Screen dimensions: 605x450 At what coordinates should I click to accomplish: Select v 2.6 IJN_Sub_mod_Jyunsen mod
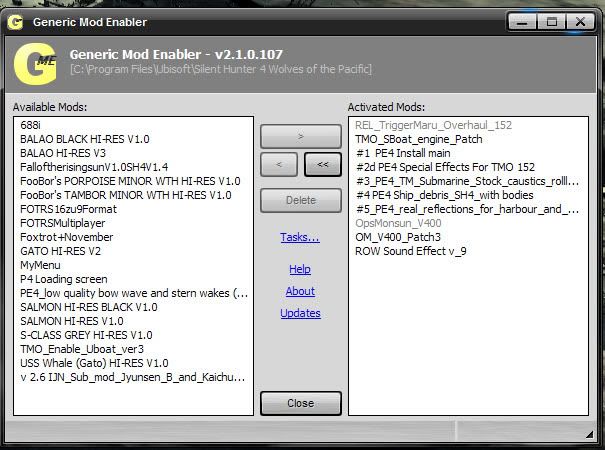pos(133,377)
